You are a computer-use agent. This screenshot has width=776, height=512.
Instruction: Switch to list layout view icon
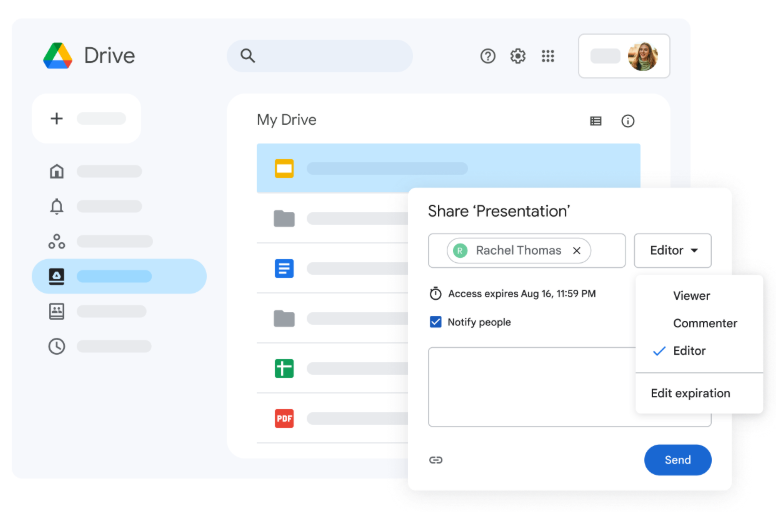click(596, 121)
